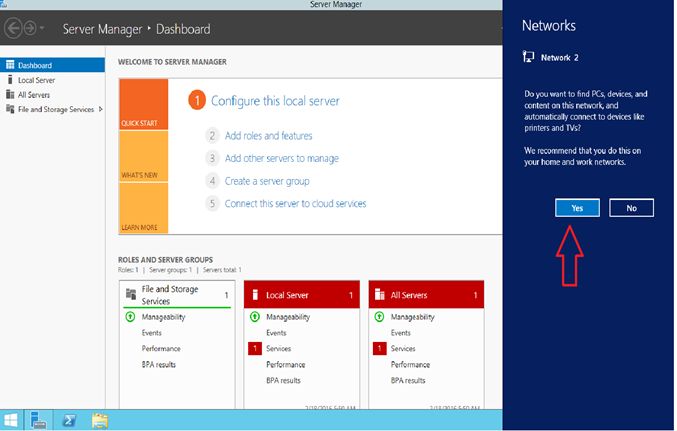Click the All Servers Manageability green status icon
Image resolution: width=677 pixels, height=431 pixels.
(x=379, y=317)
